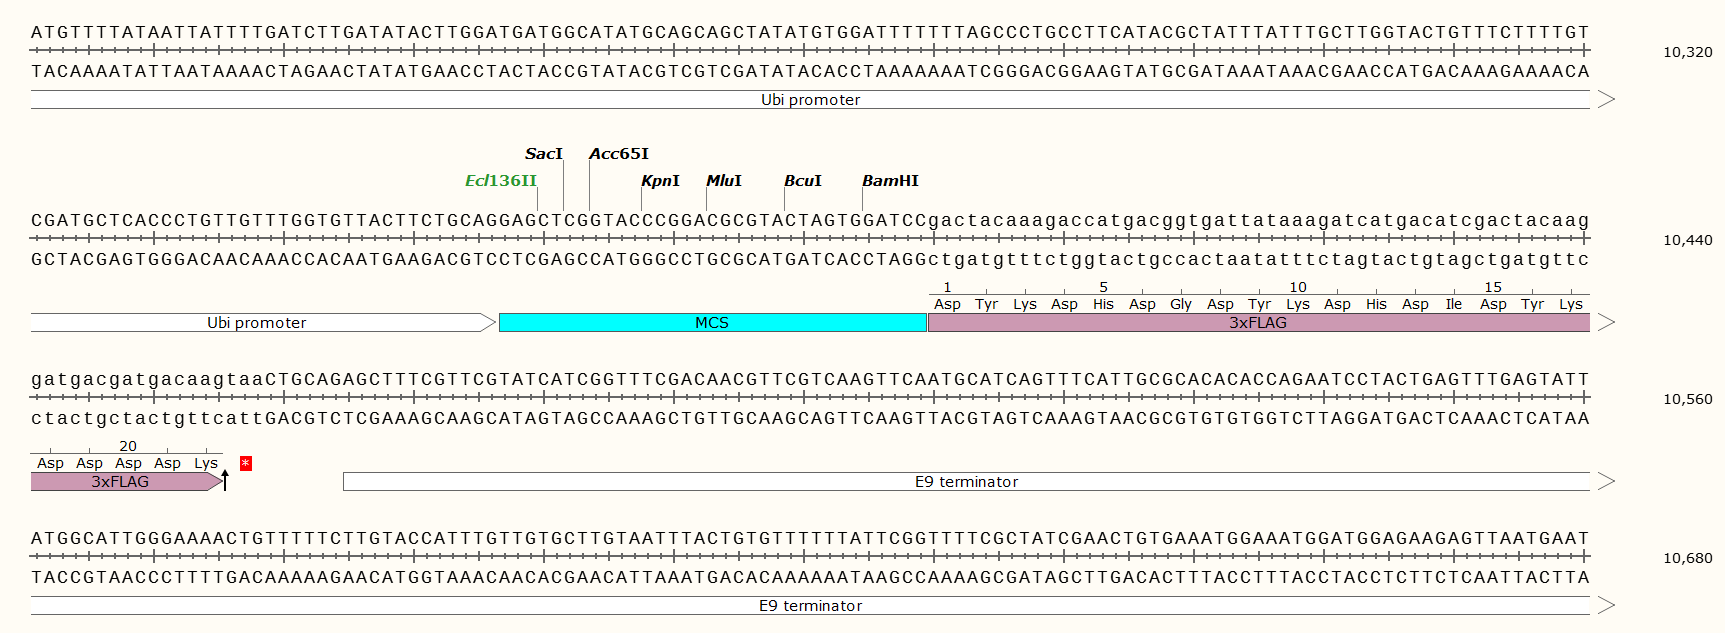
Task: Click the black arrow after 3xFLAG
Action: (x=225, y=480)
